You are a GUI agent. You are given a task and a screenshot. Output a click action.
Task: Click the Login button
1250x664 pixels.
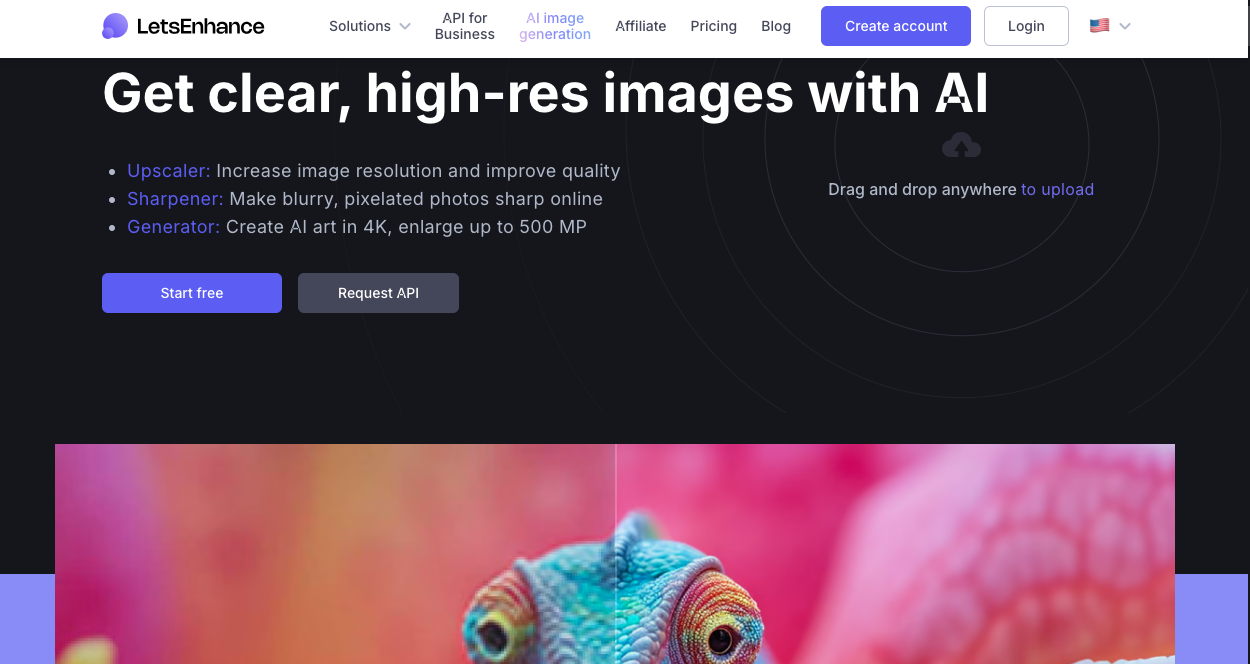click(1026, 26)
